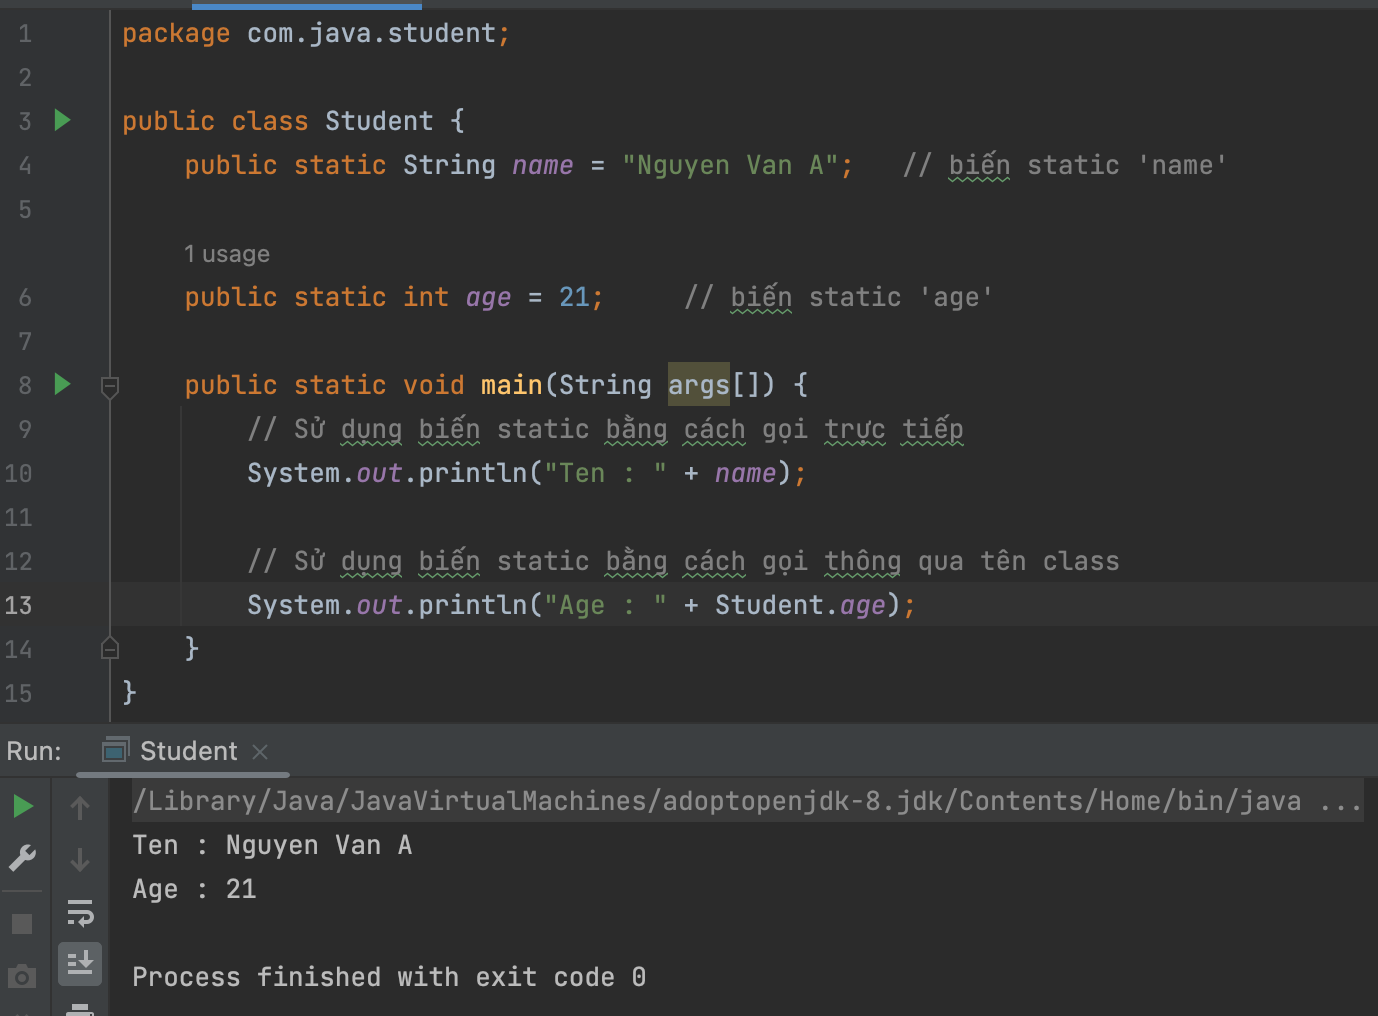Click the camera icon in the run toolbar
This screenshot has height=1016, width=1378.
pyautogui.click(x=21, y=977)
